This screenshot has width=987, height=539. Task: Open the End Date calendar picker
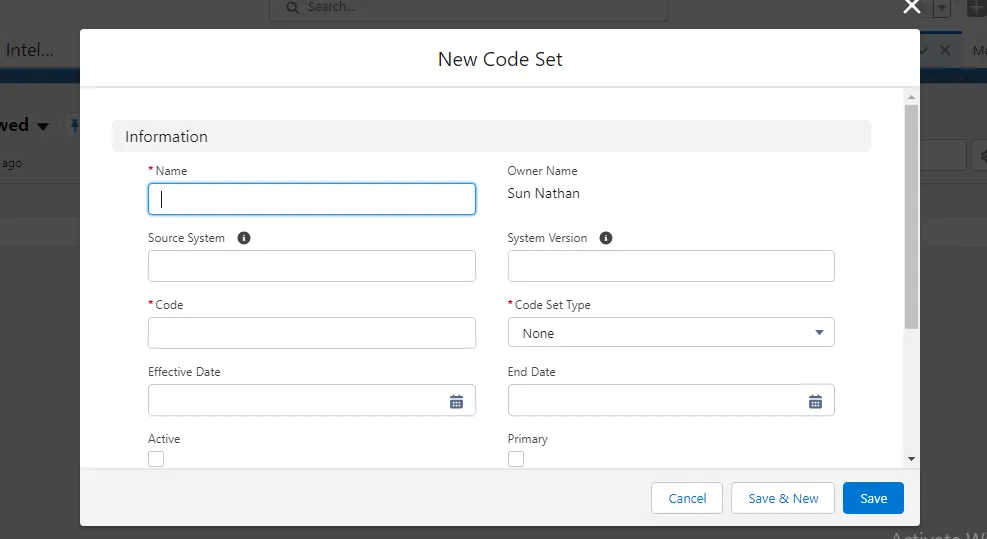pyautogui.click(x=815, y=402)
